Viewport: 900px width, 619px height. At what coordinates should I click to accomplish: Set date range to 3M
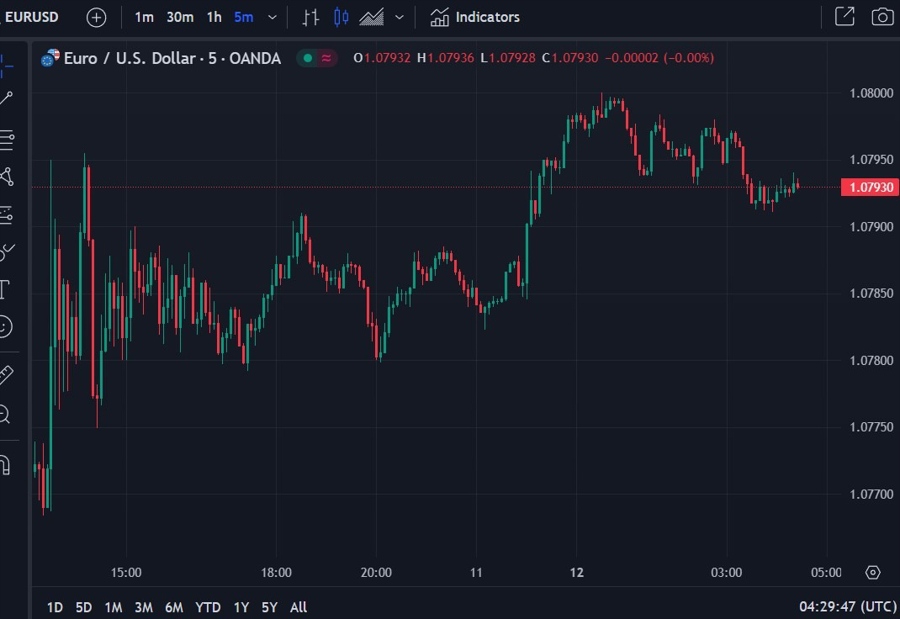(x=143, y=607)
